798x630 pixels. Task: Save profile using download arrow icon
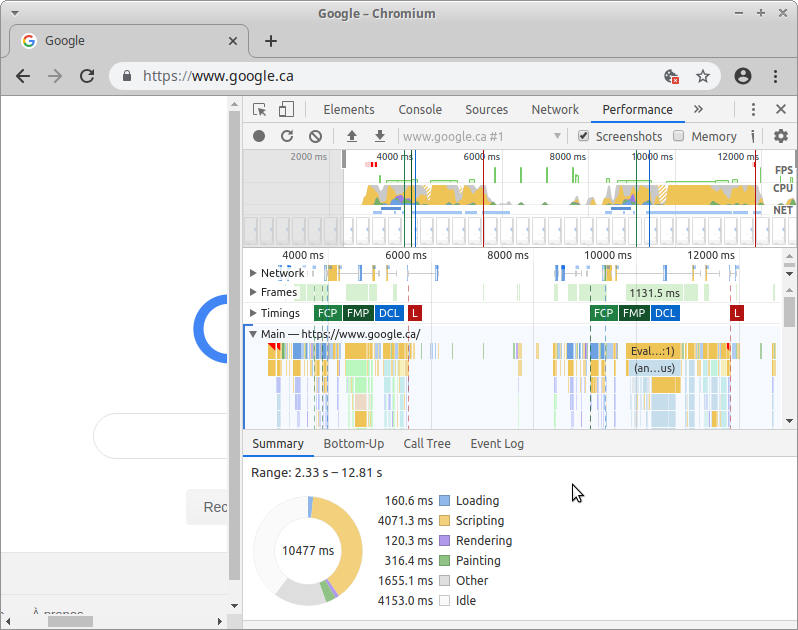coord(380,136)
